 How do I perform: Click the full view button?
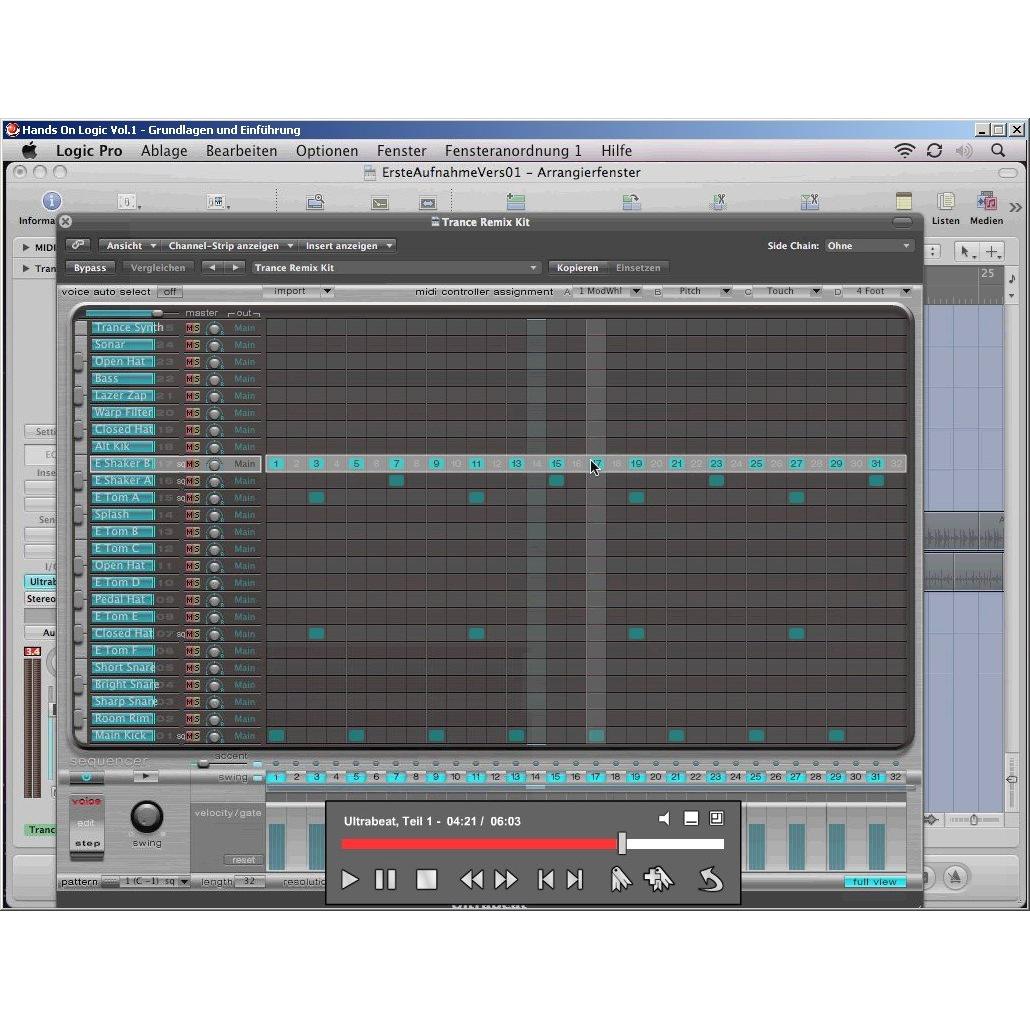874,882
